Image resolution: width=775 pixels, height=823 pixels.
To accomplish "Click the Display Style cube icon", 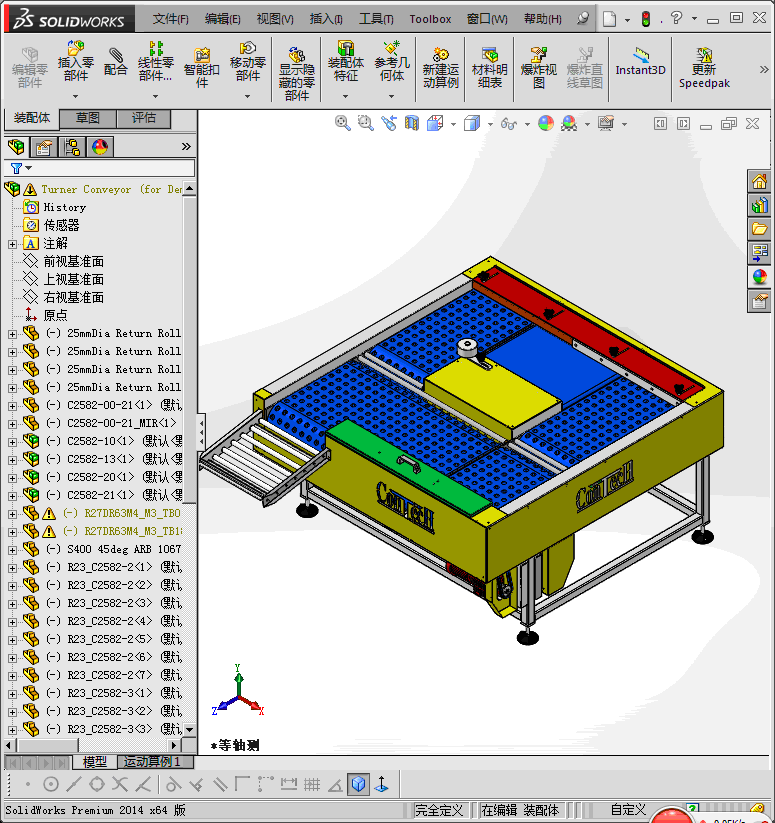I will click(472, 123).
